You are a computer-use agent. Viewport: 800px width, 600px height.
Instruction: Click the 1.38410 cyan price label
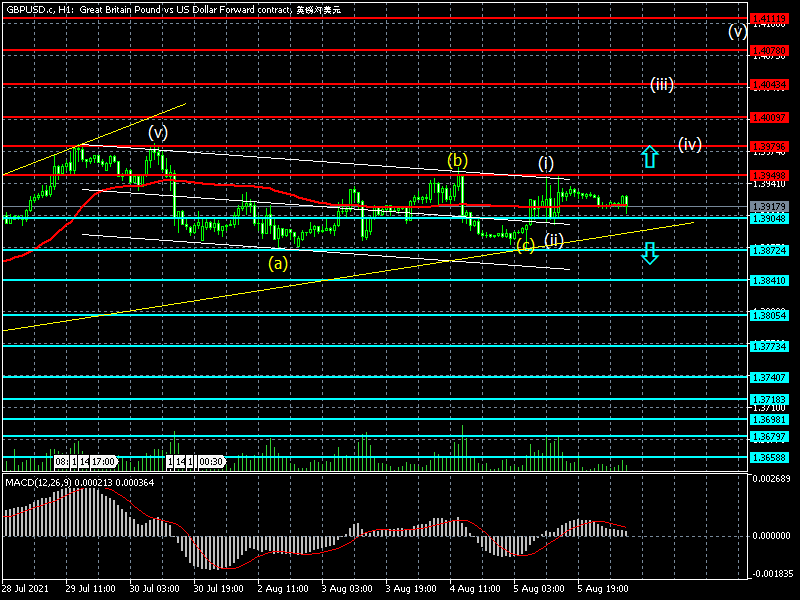click(769, 281)
